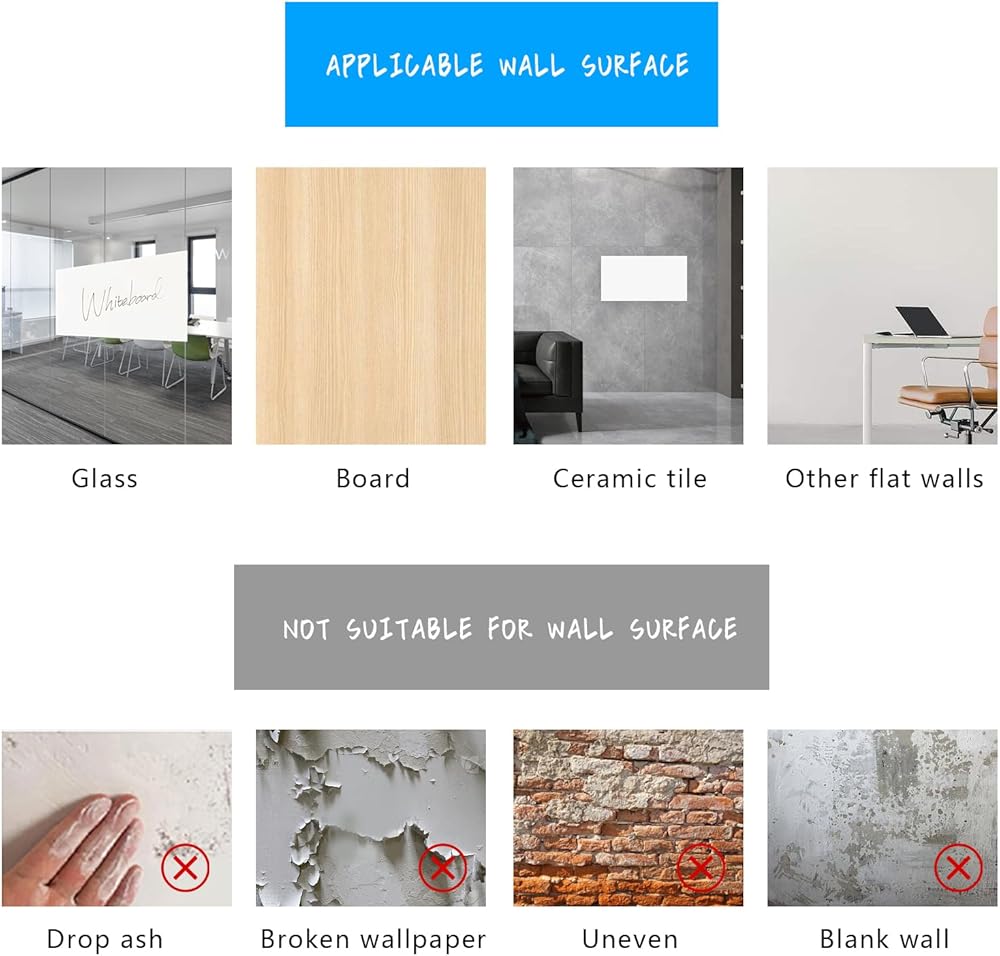Select the wooden Board thumbnail
1000x956 pixels.
[x=371, y=305]
